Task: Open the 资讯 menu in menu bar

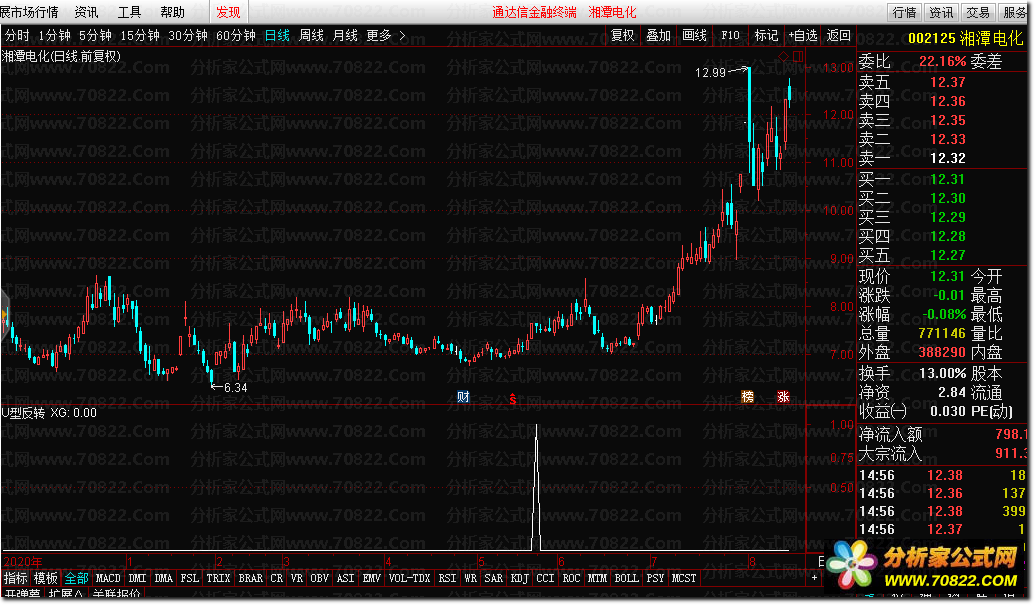Action: tap(86, 12)
